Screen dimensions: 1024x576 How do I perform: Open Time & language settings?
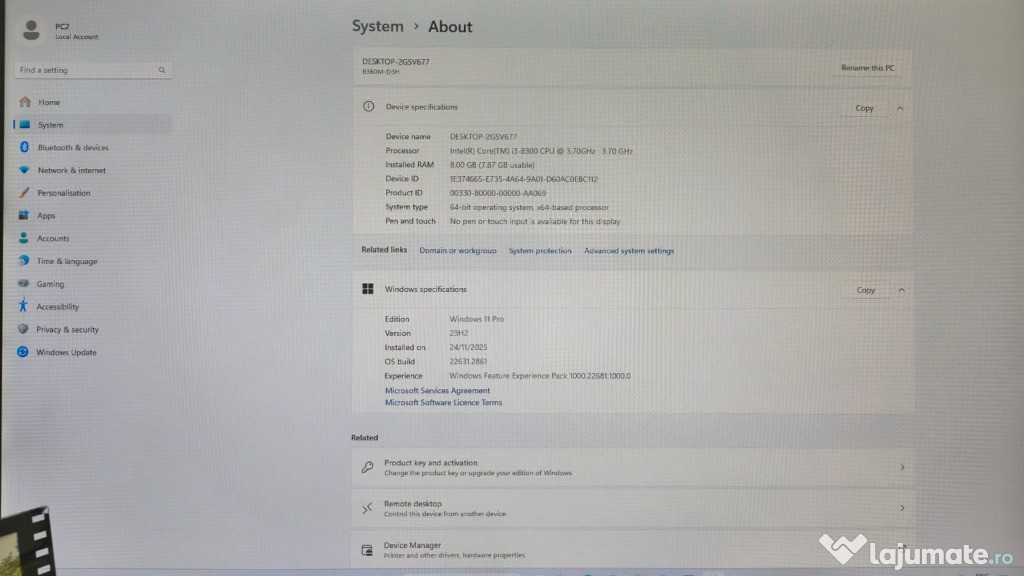pos(67,262)
